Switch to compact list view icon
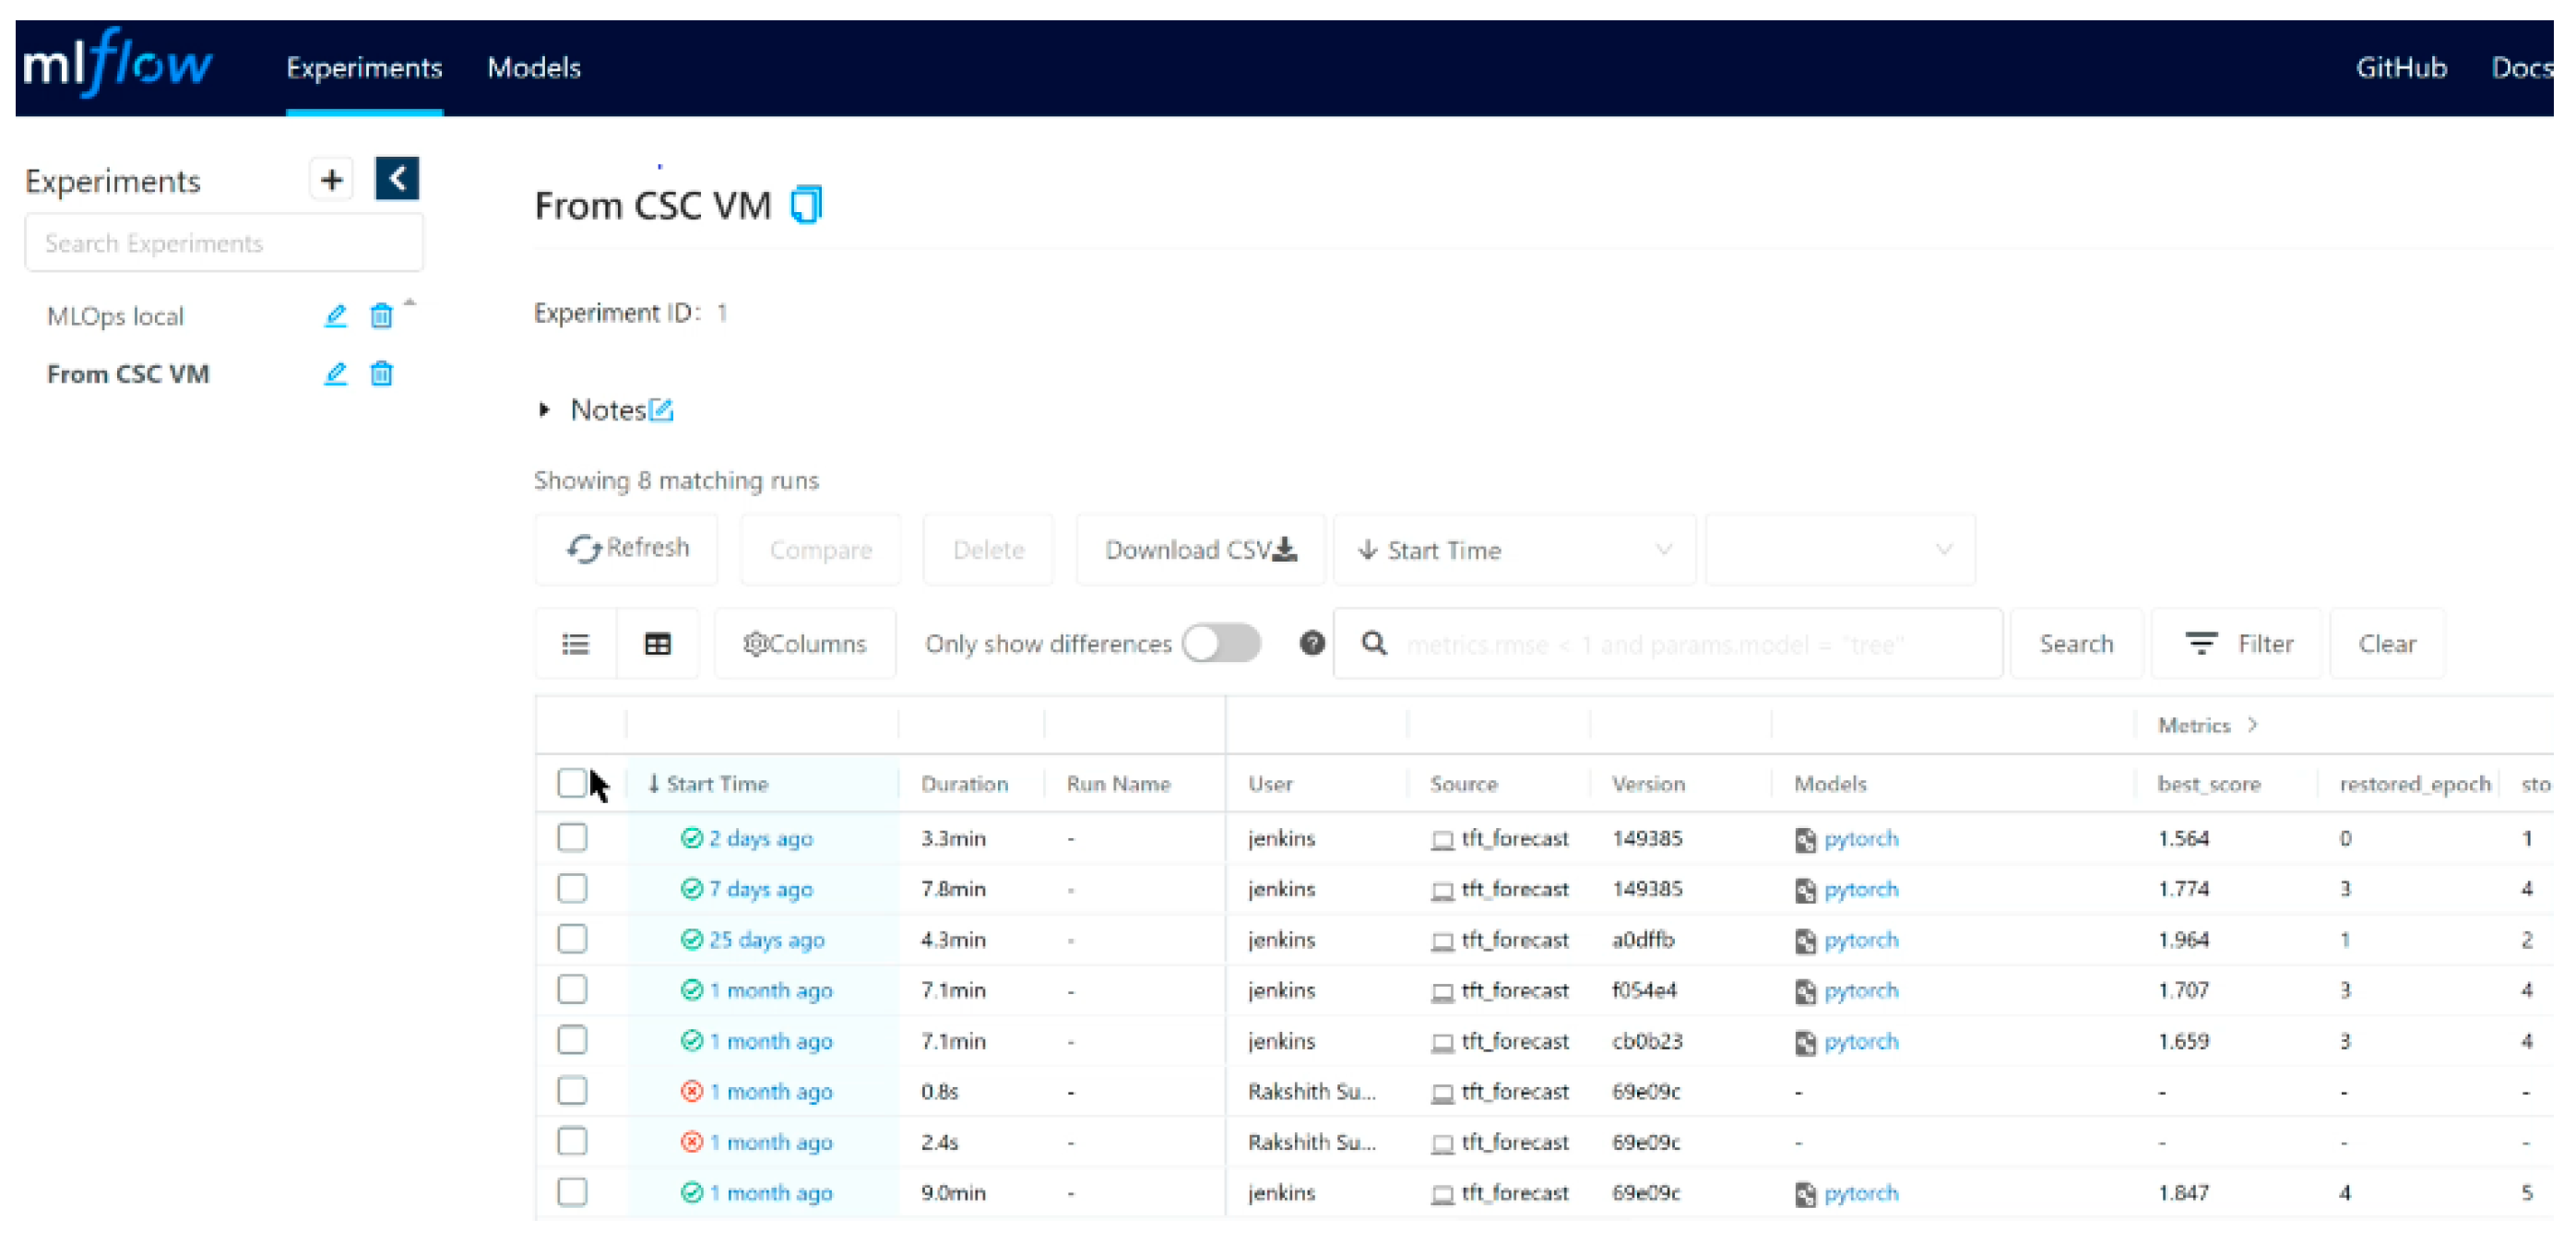Viewport: 2576px width, 1243px height. tap(576, 644)
